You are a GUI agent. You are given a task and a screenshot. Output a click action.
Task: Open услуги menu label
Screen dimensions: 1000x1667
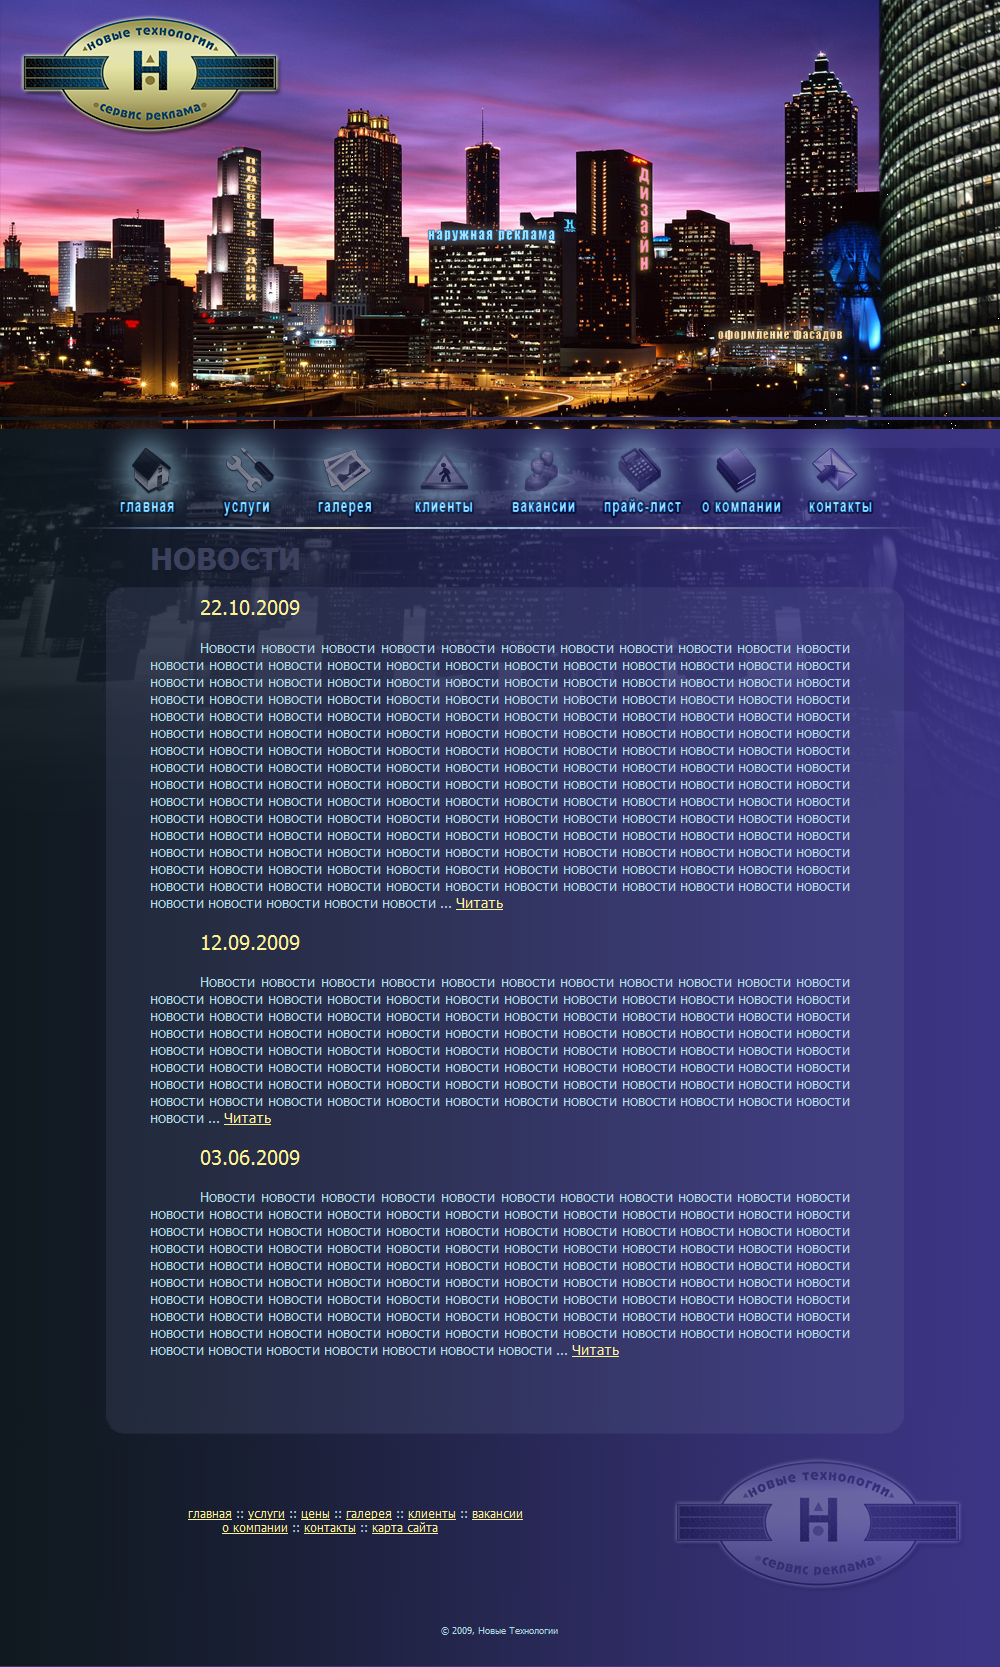click(247, 507)
